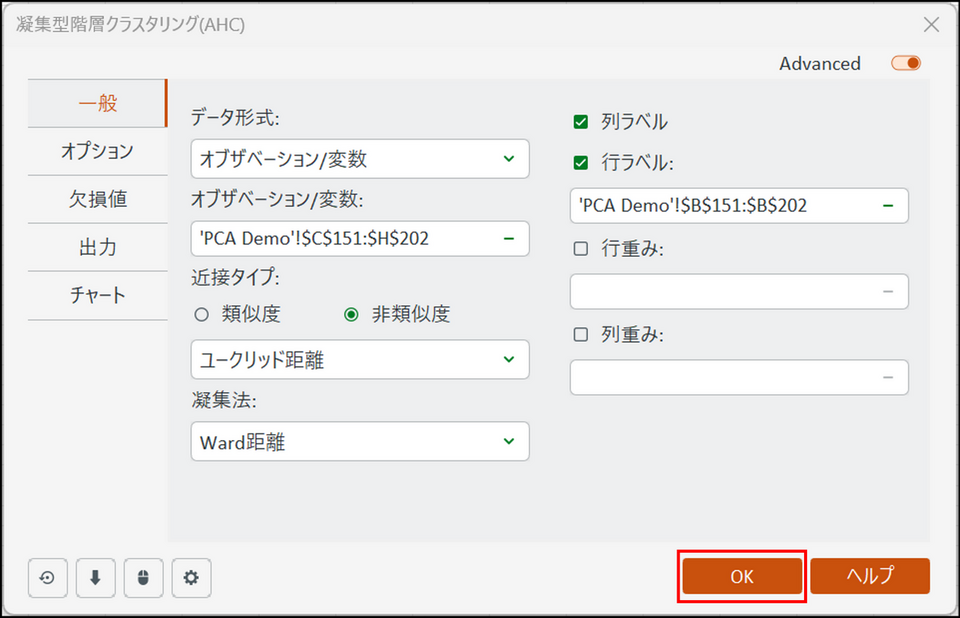Click the mouse selection mode icon
Viewport: 960px width, 618px height.
[143, 577]
